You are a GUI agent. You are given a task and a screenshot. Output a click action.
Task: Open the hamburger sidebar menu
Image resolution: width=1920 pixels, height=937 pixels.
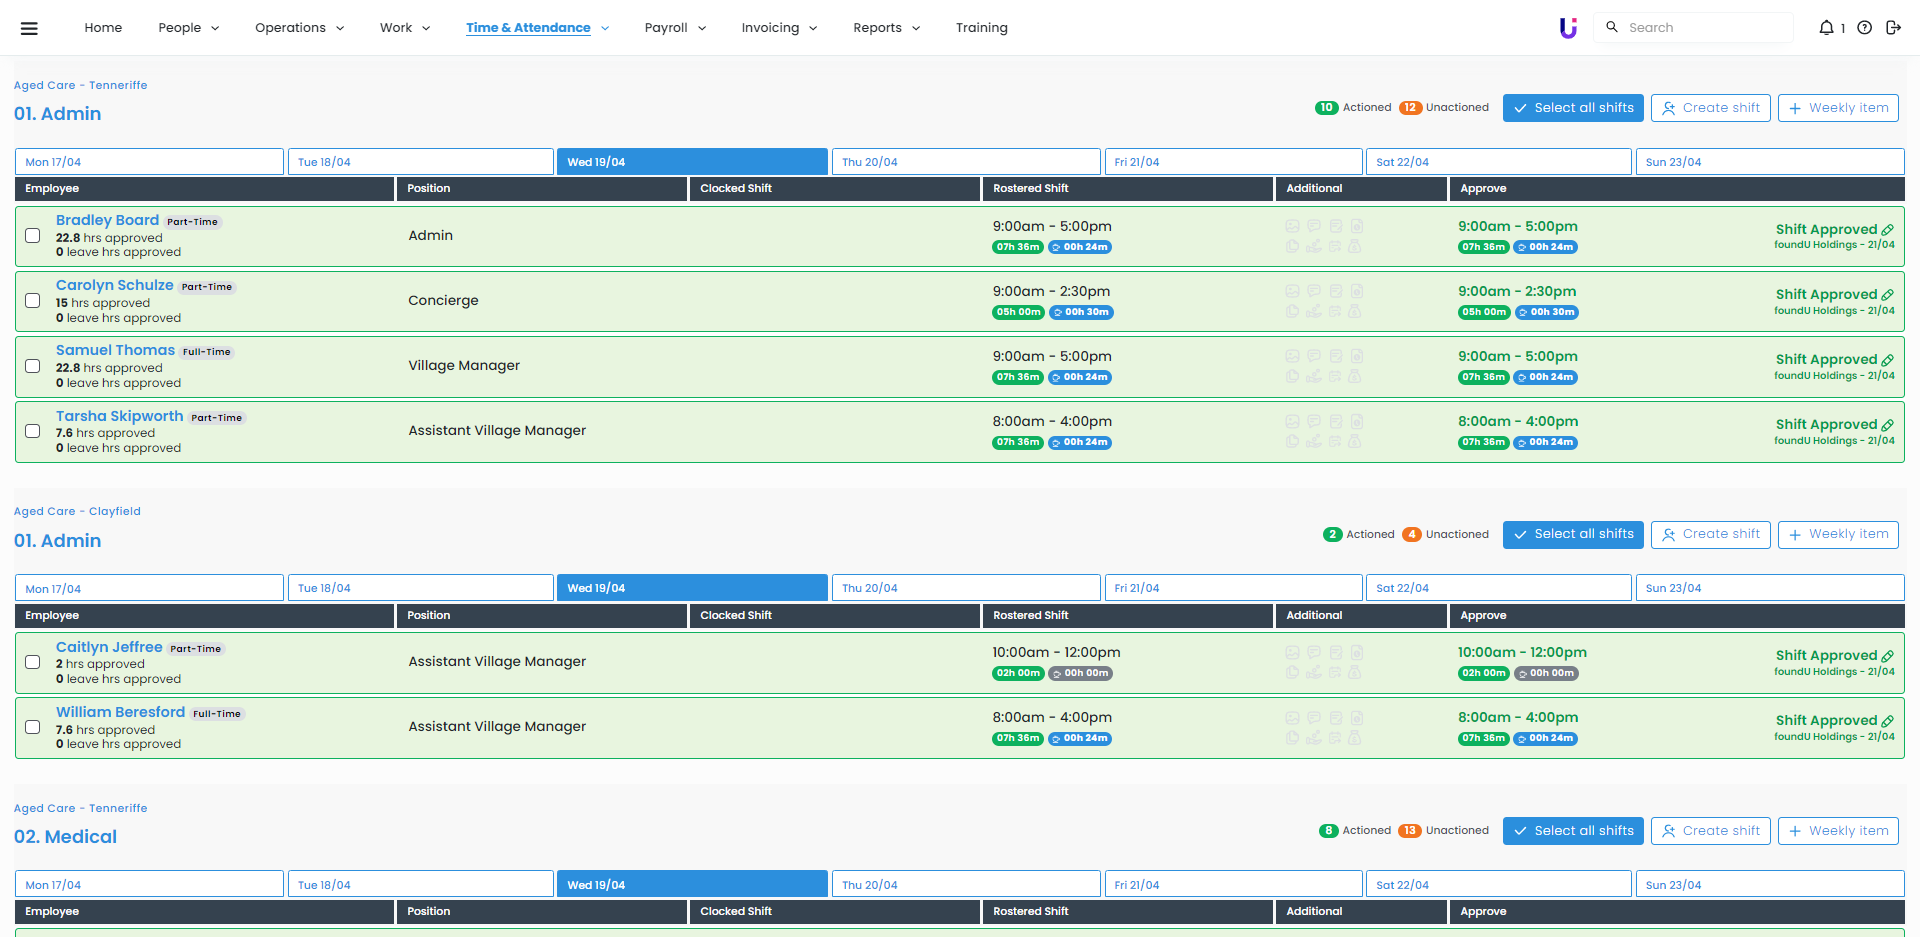29,28
